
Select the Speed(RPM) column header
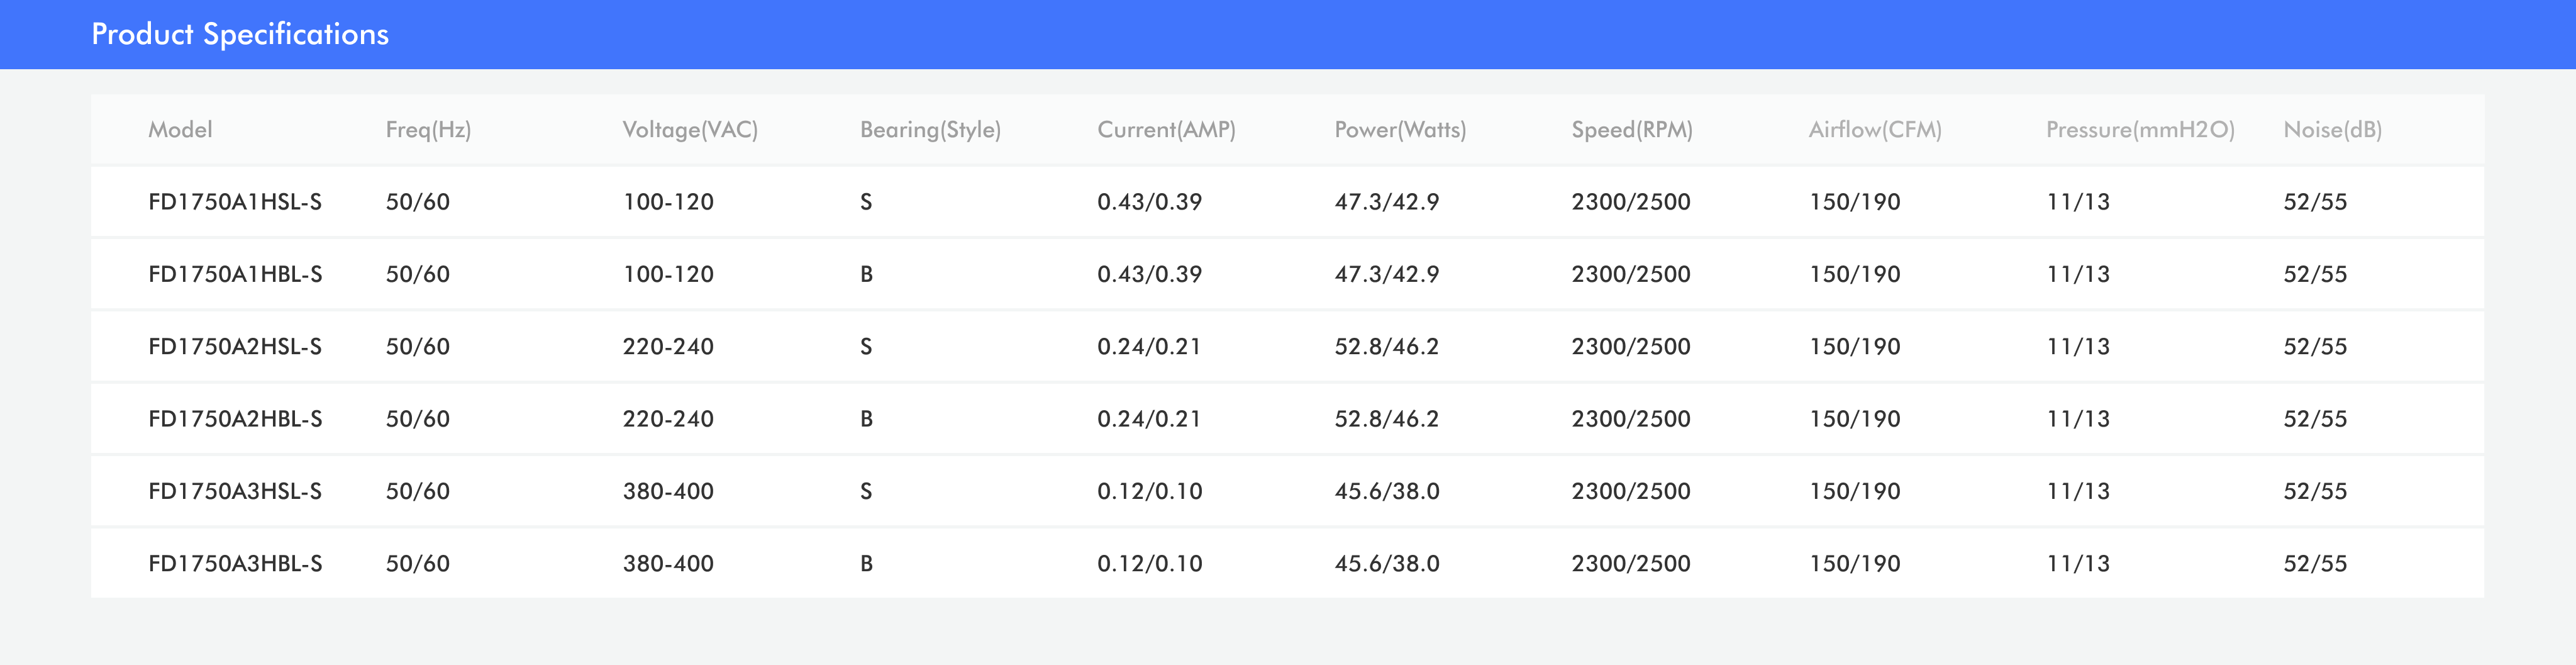[1632, 130]
